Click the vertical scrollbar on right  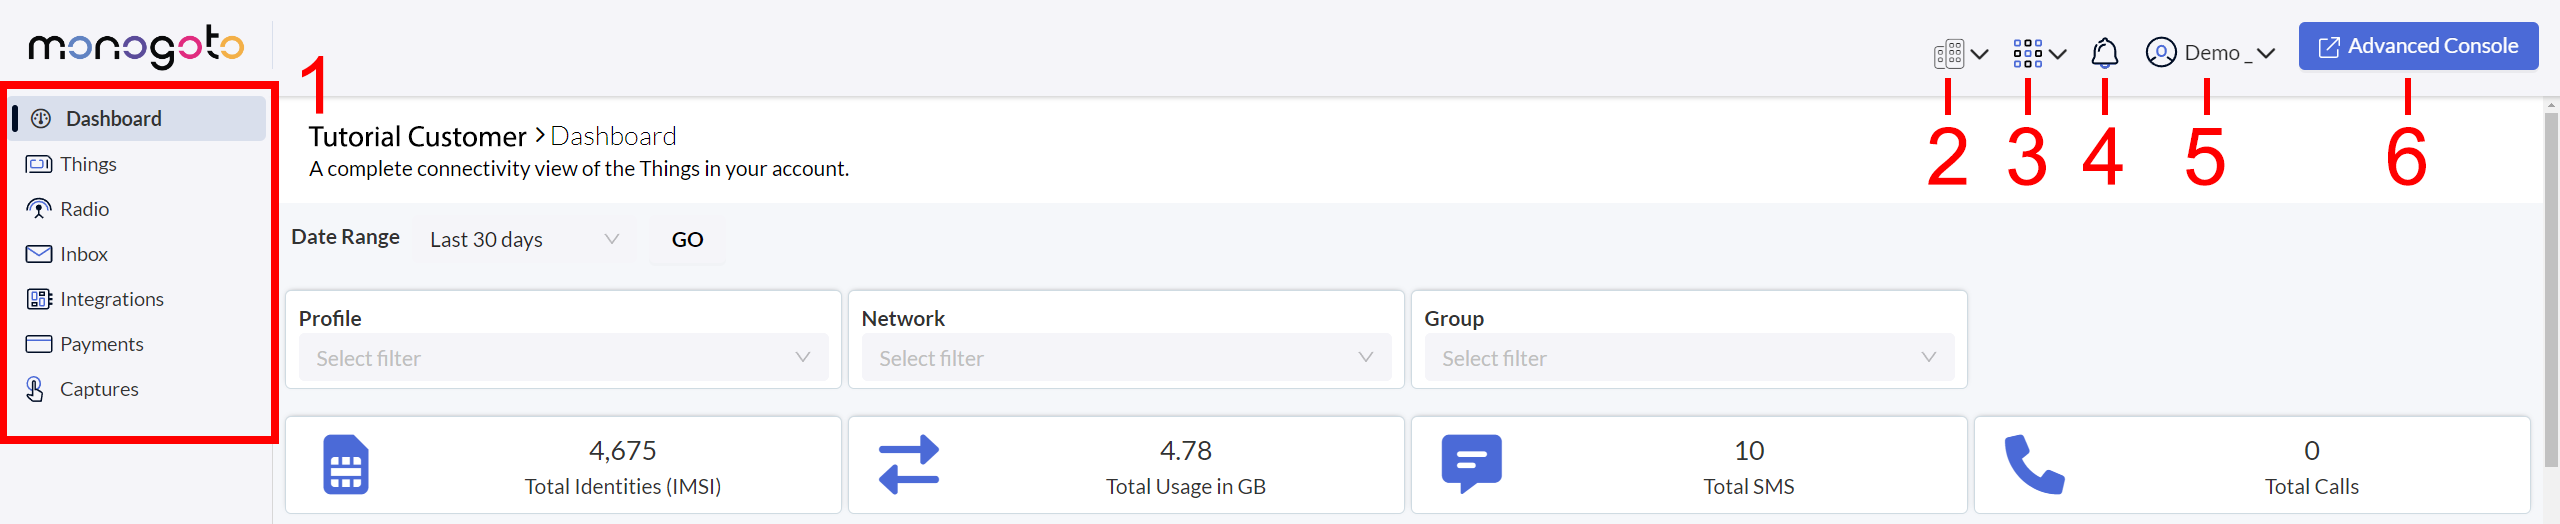click(2551, 290)
